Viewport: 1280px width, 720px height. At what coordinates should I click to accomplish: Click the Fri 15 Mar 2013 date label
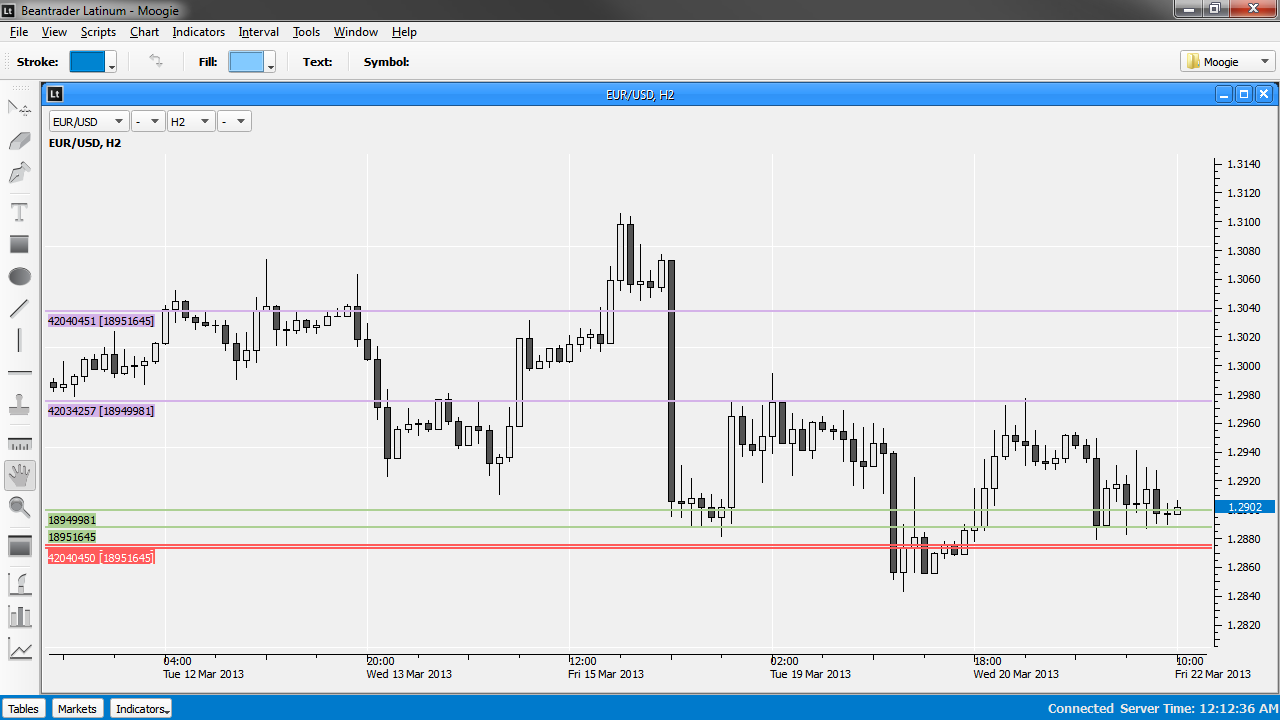(x=606, y=674)
